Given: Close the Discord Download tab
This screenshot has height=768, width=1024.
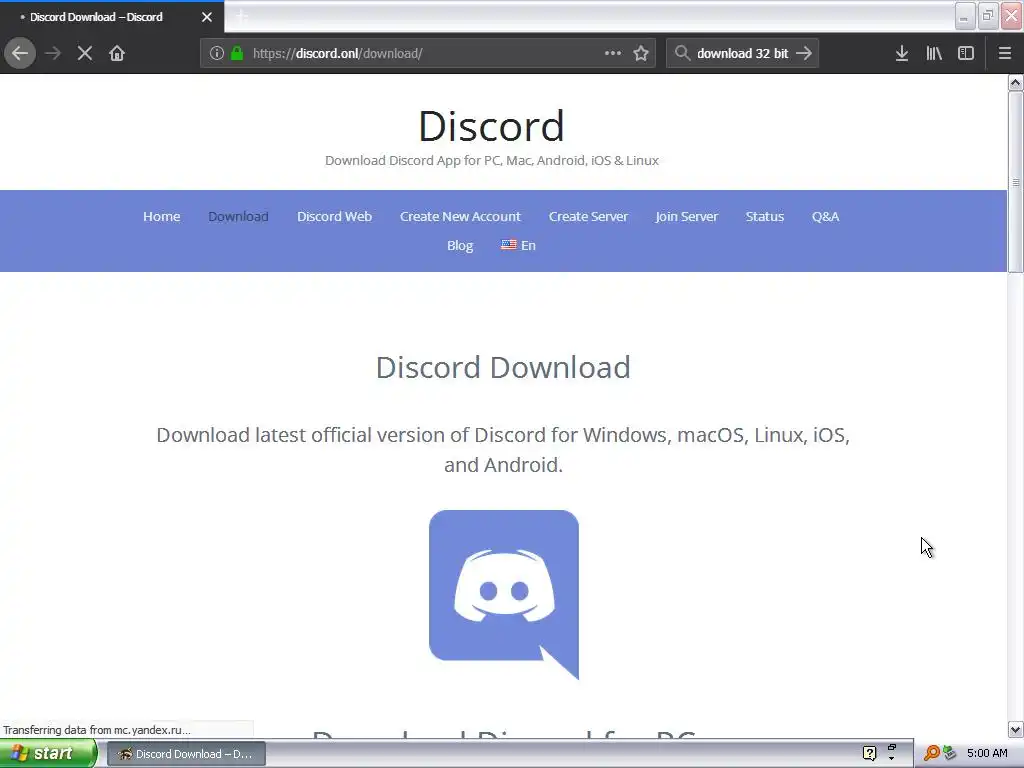Looking at the screenshot, I should click(207, 17).
